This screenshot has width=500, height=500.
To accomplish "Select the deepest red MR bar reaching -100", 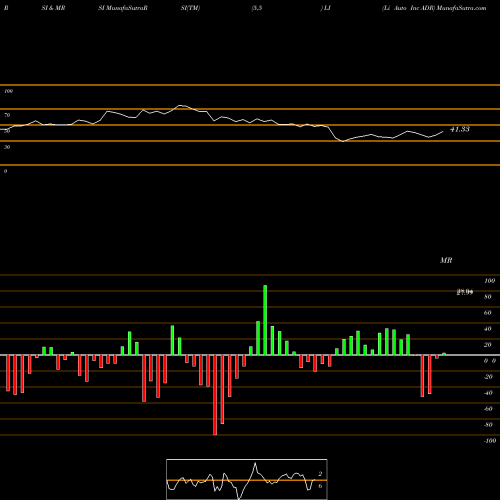I will (215, 395).
